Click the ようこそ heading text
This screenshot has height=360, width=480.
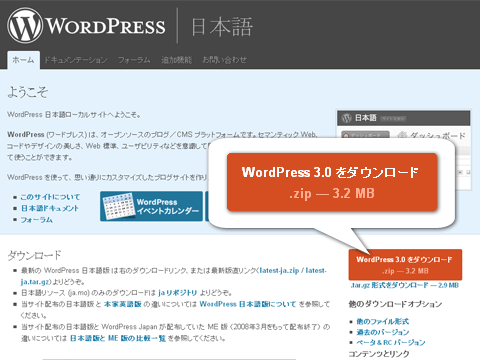pos(28,92)
